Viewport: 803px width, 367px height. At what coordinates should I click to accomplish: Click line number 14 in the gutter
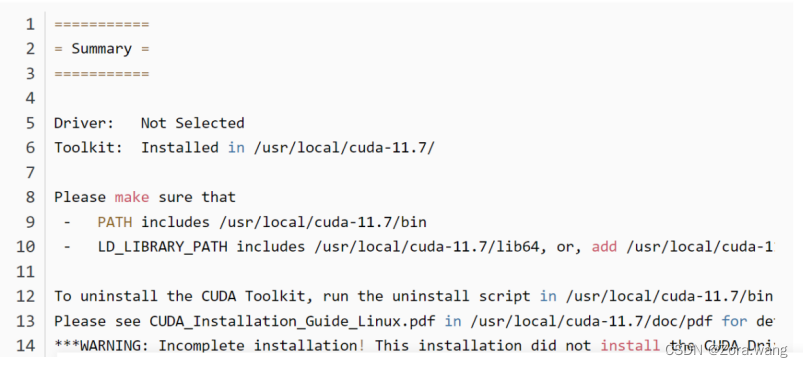(26, 346)
